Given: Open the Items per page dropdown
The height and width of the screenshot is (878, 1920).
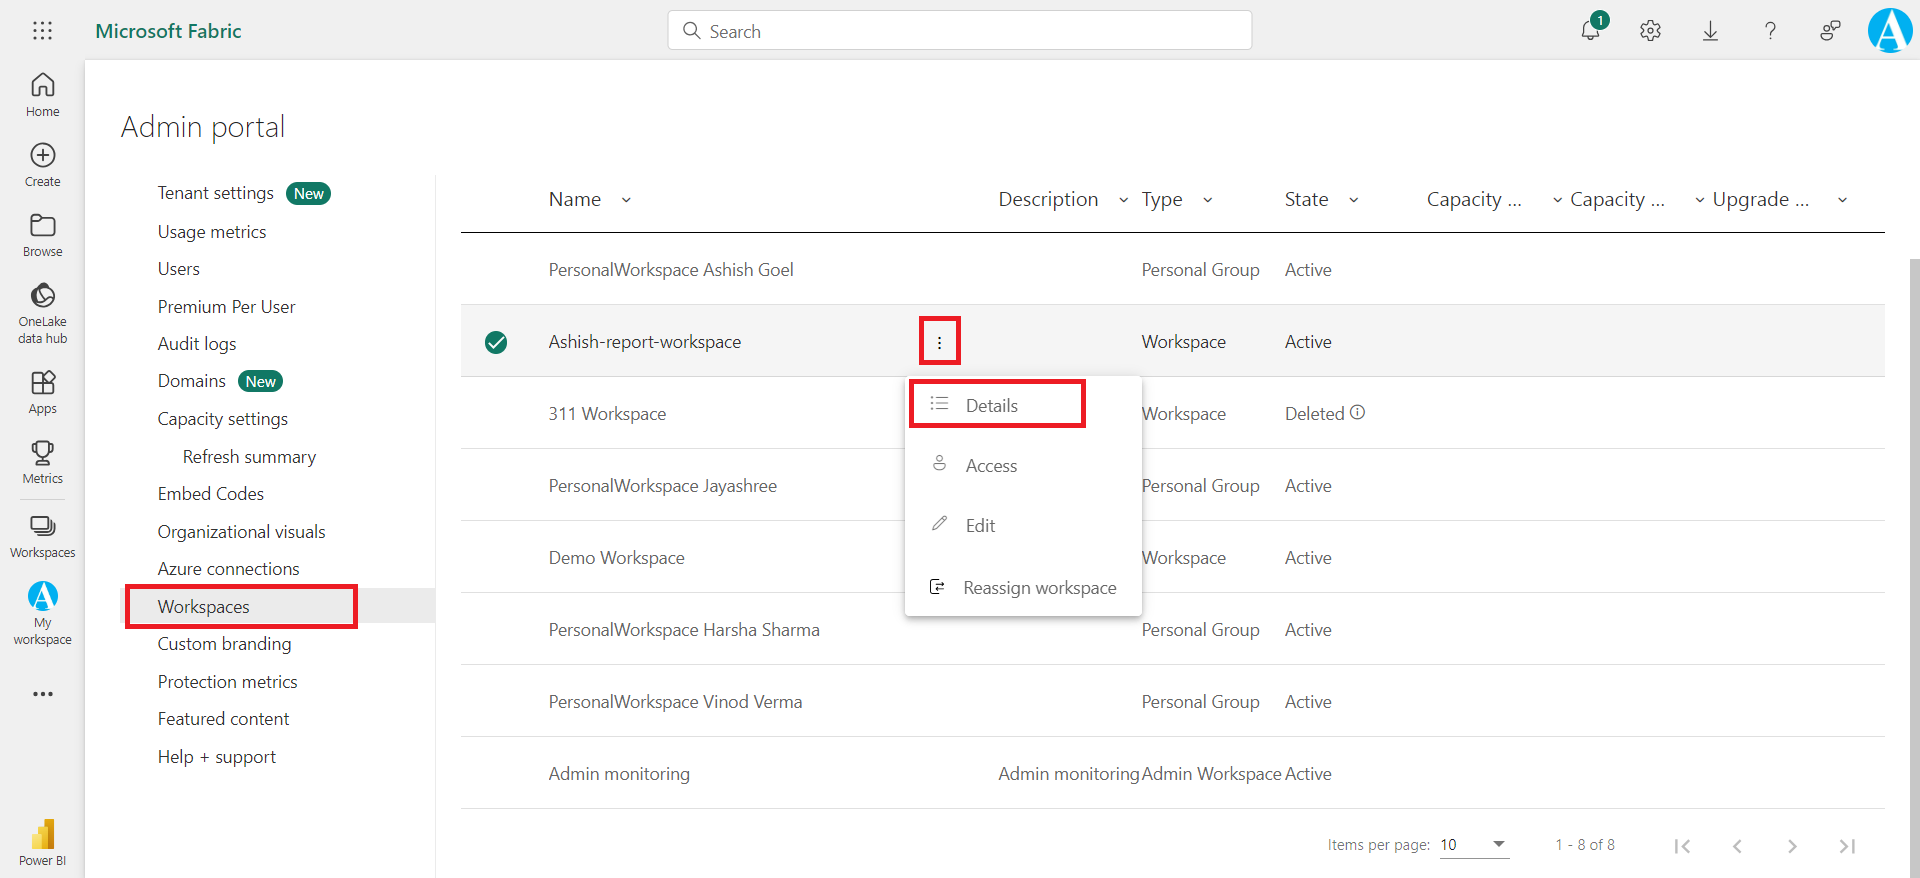Looking at the screenshot, I should [1473, 845].
